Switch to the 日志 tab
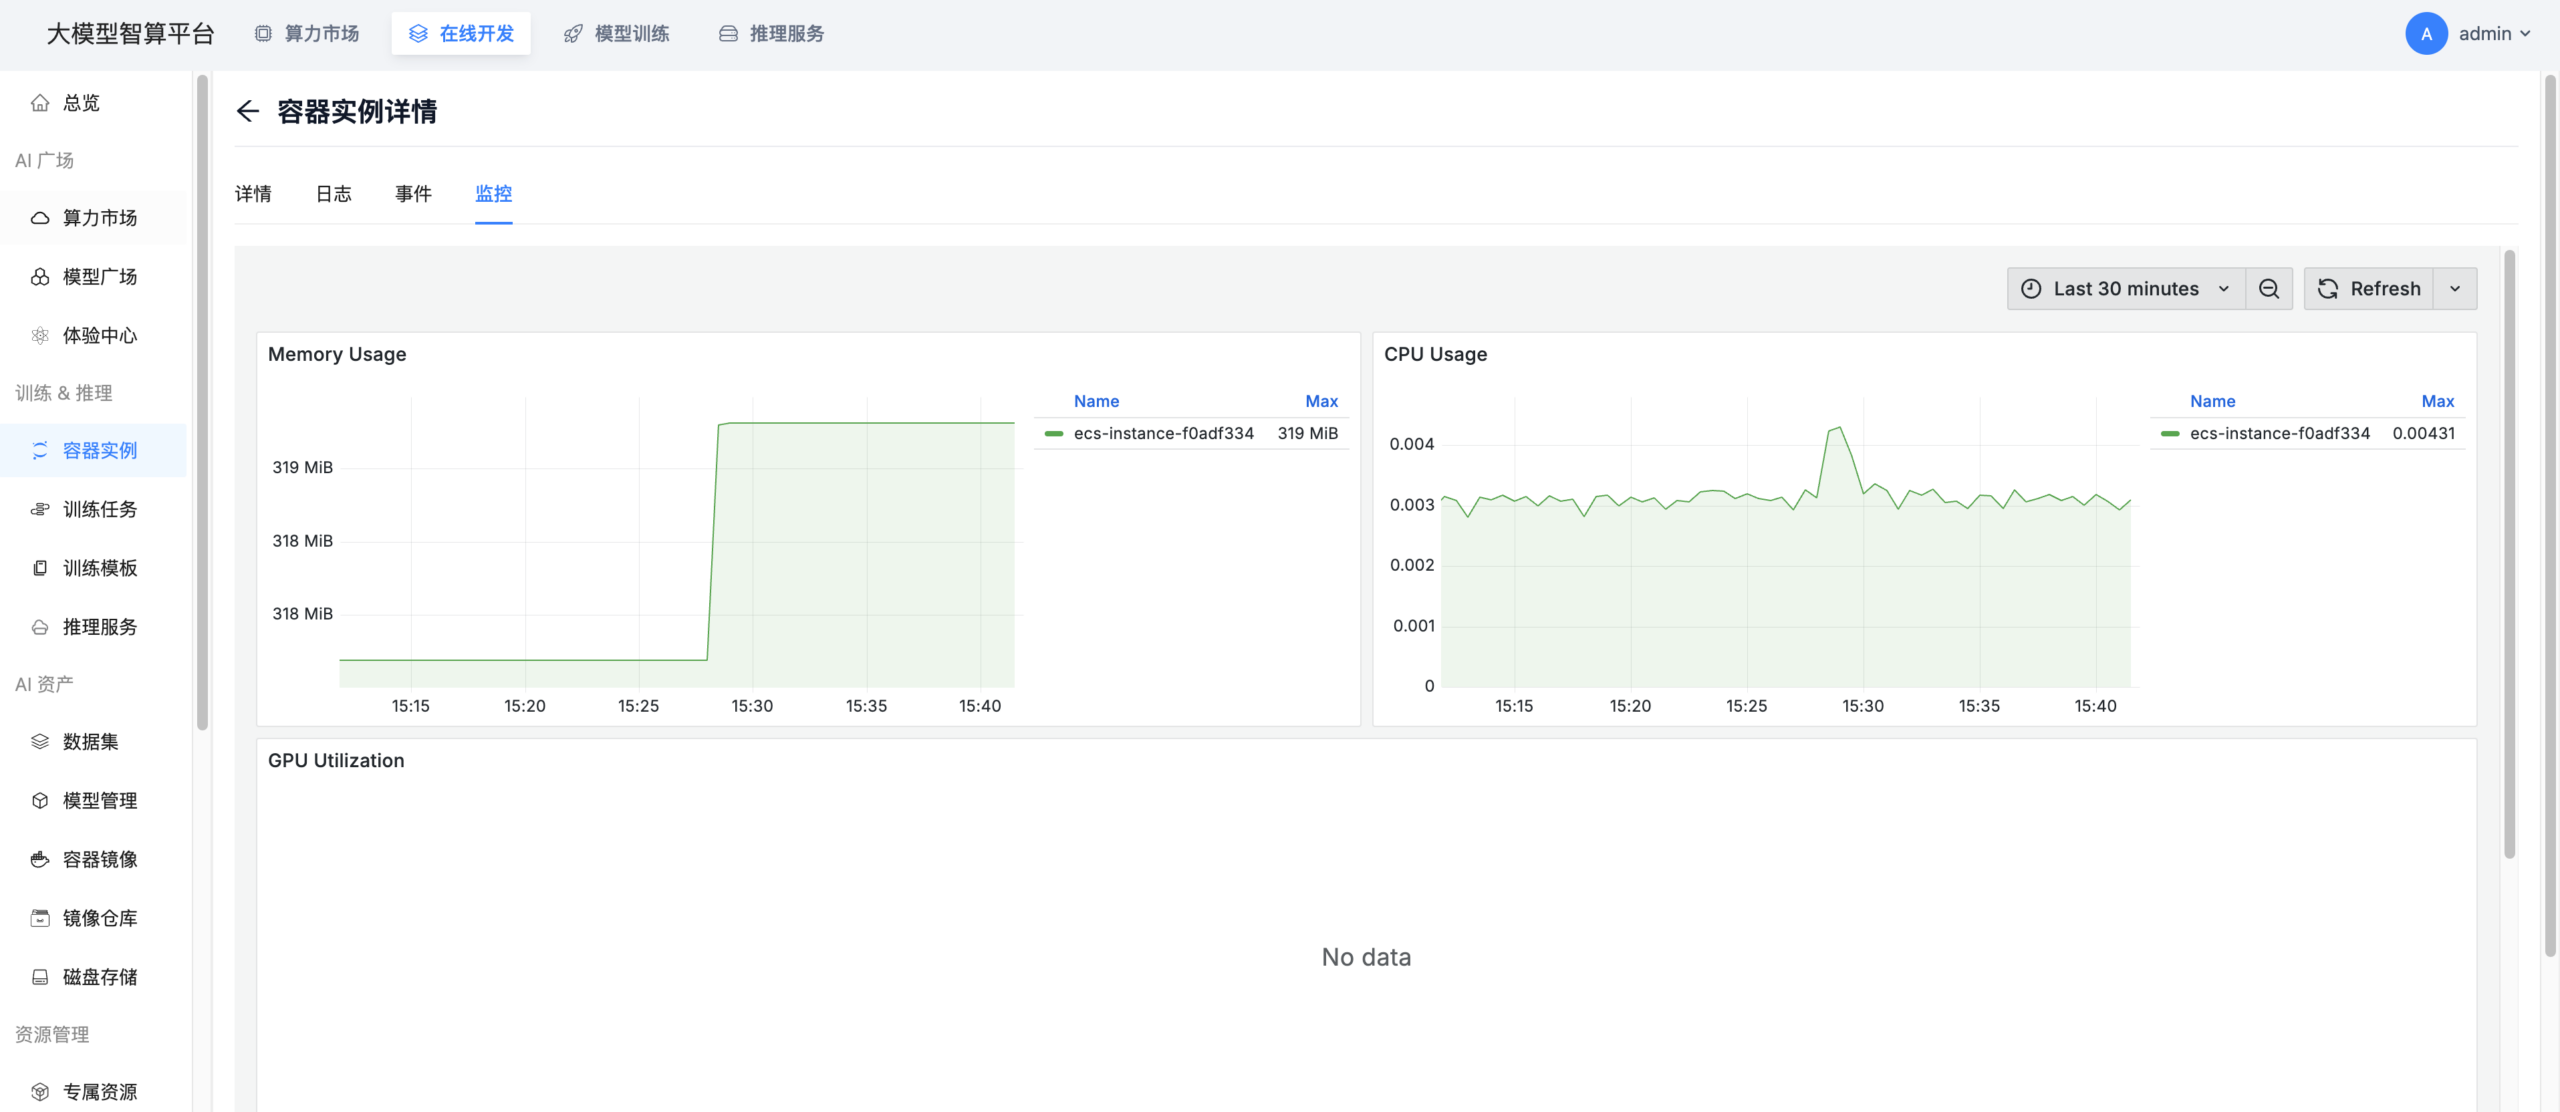The height and width of the screenshot is (1112, 2560). point(333,194)
